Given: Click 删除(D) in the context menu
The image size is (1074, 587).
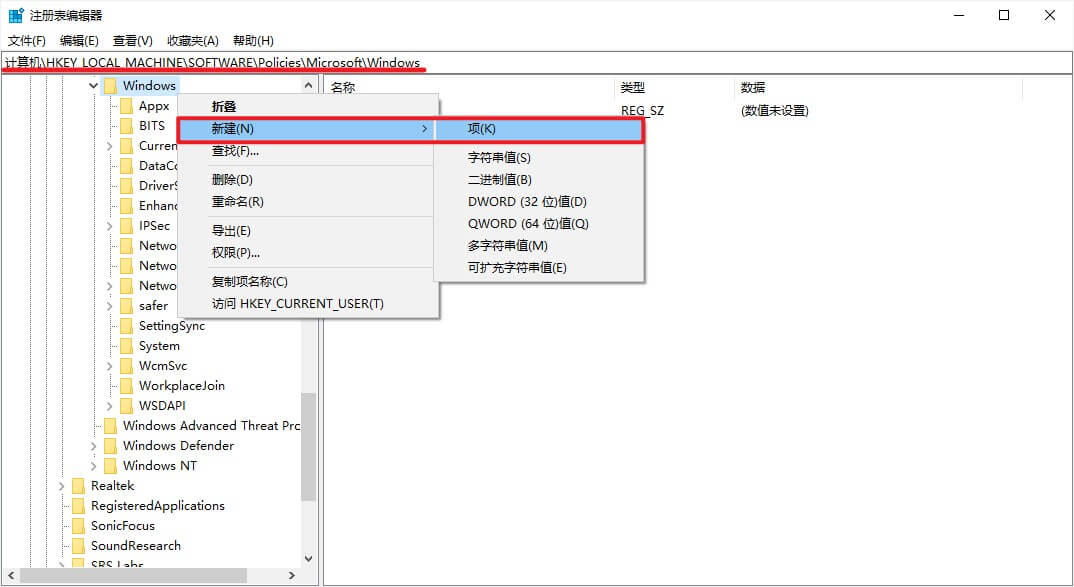Looking at the screenshot, I should 232,180.
